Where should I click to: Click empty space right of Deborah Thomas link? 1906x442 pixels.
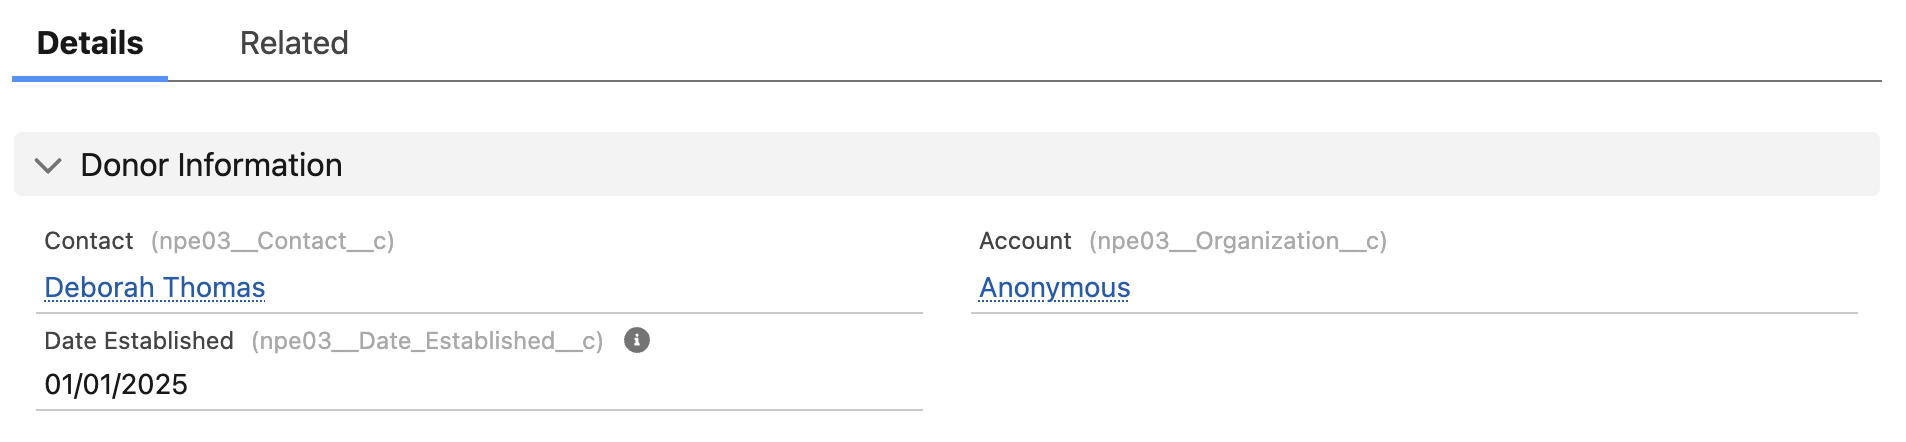[x=600, y=287]
